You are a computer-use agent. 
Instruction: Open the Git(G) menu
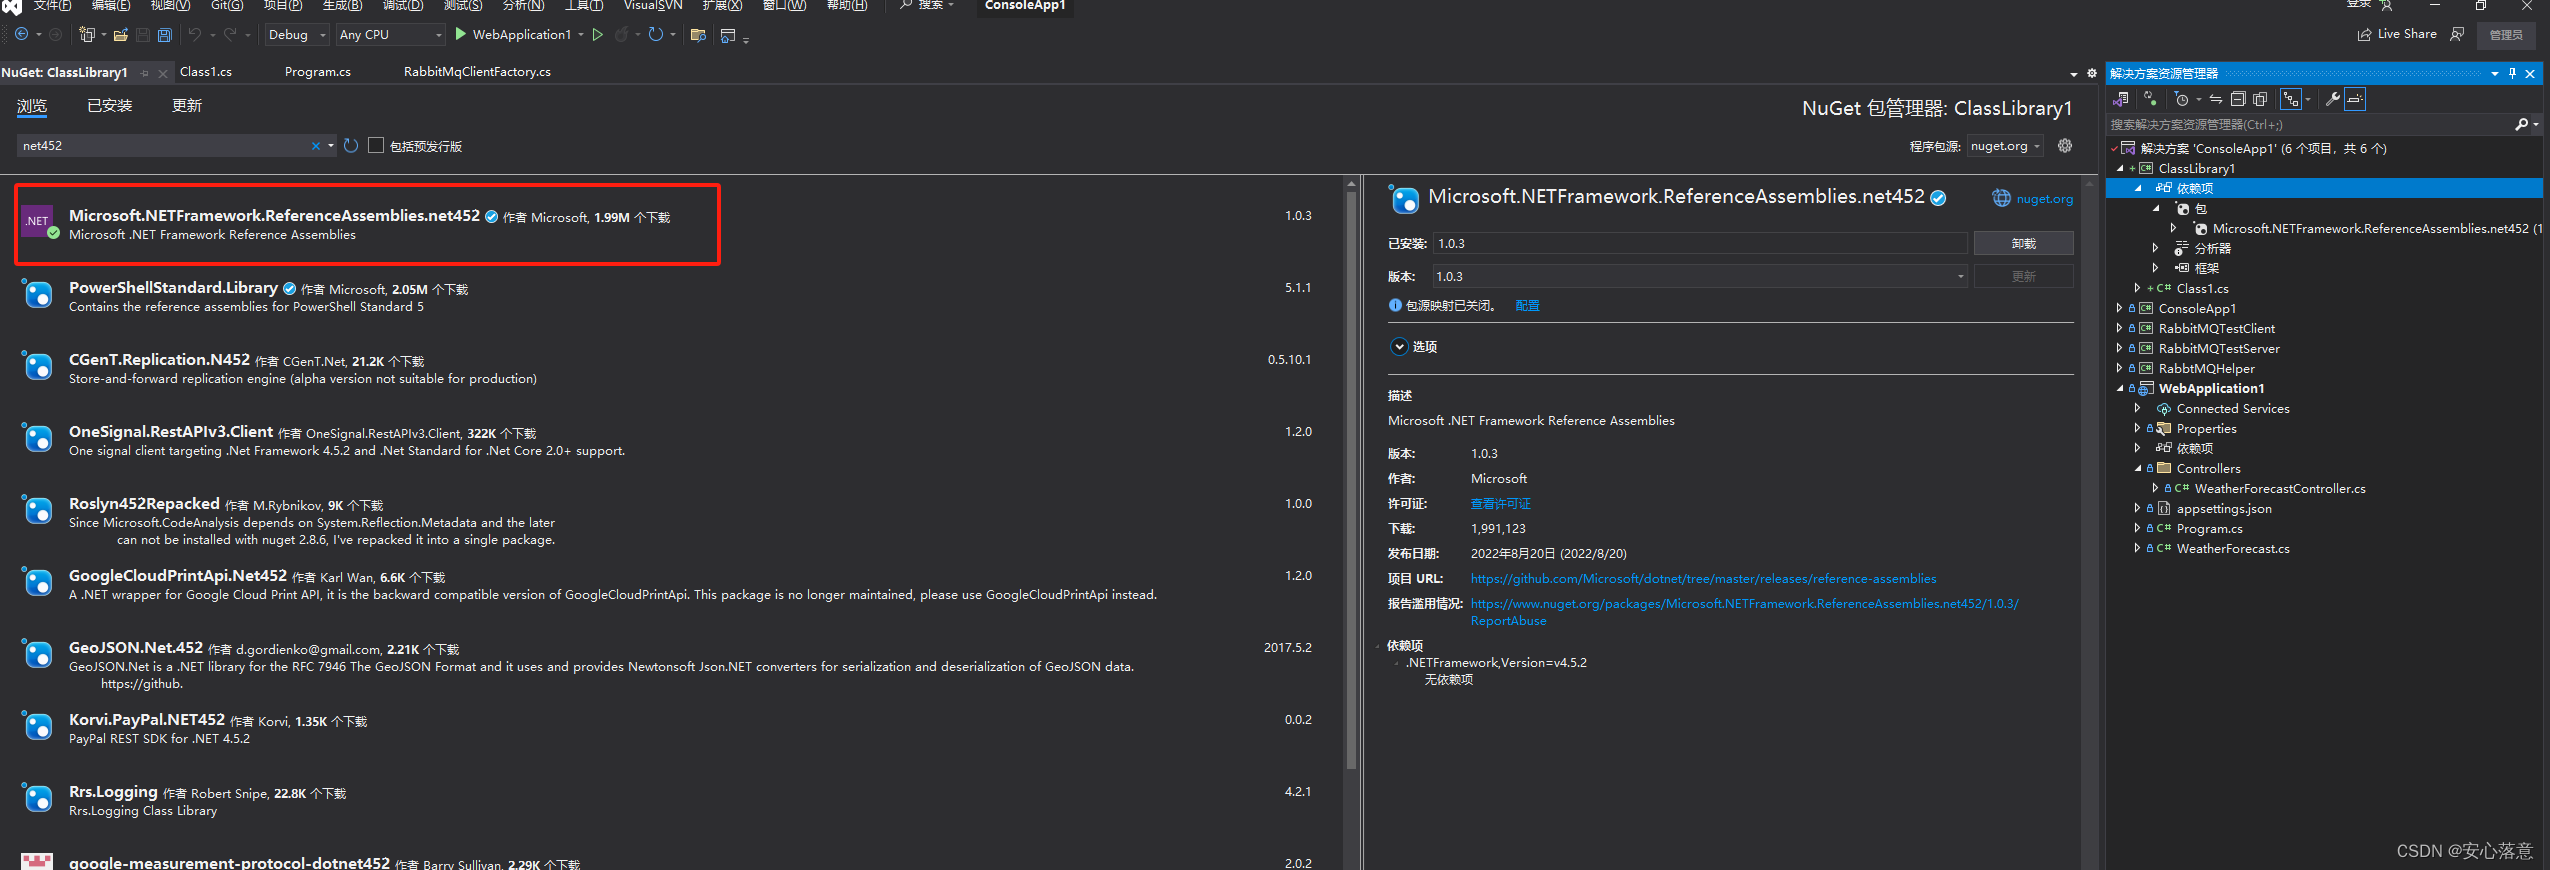(227, 5)
